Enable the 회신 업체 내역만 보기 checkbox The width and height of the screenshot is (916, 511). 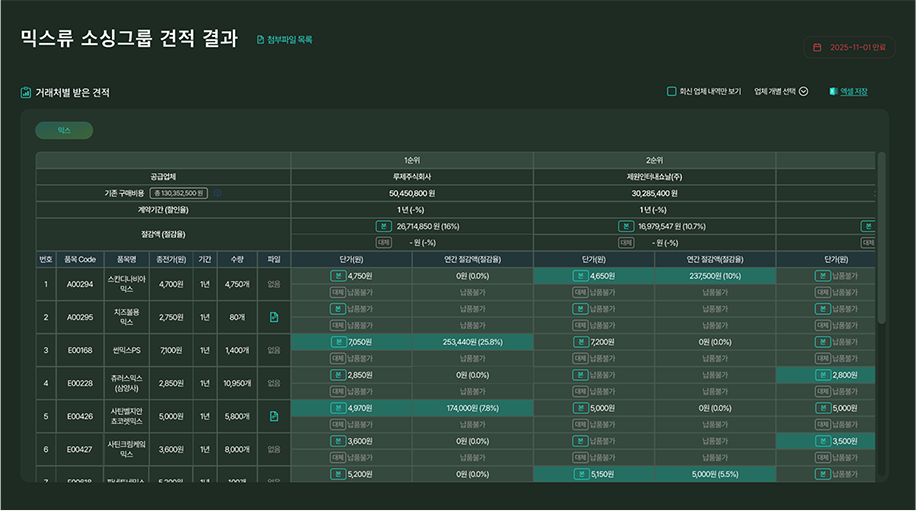672,92
